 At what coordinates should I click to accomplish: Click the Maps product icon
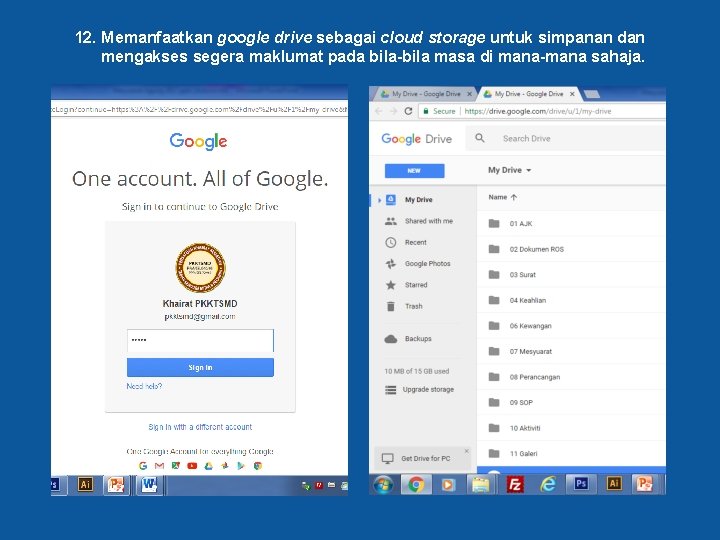pos(175,466)
